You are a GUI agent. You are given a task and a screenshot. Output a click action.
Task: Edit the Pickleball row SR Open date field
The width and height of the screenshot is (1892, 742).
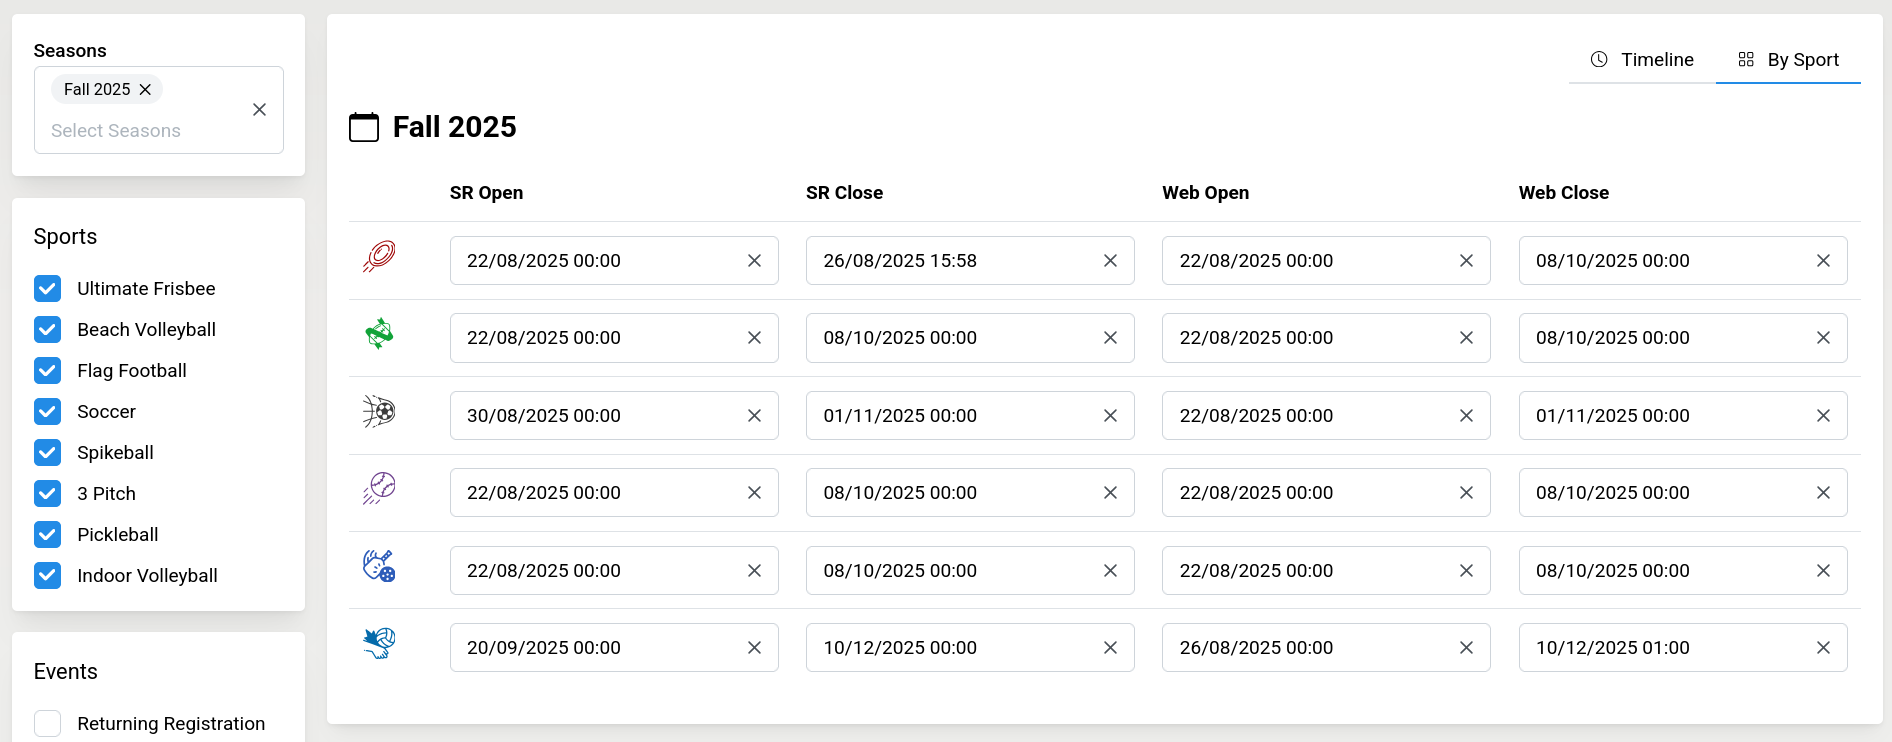(614, 571)
